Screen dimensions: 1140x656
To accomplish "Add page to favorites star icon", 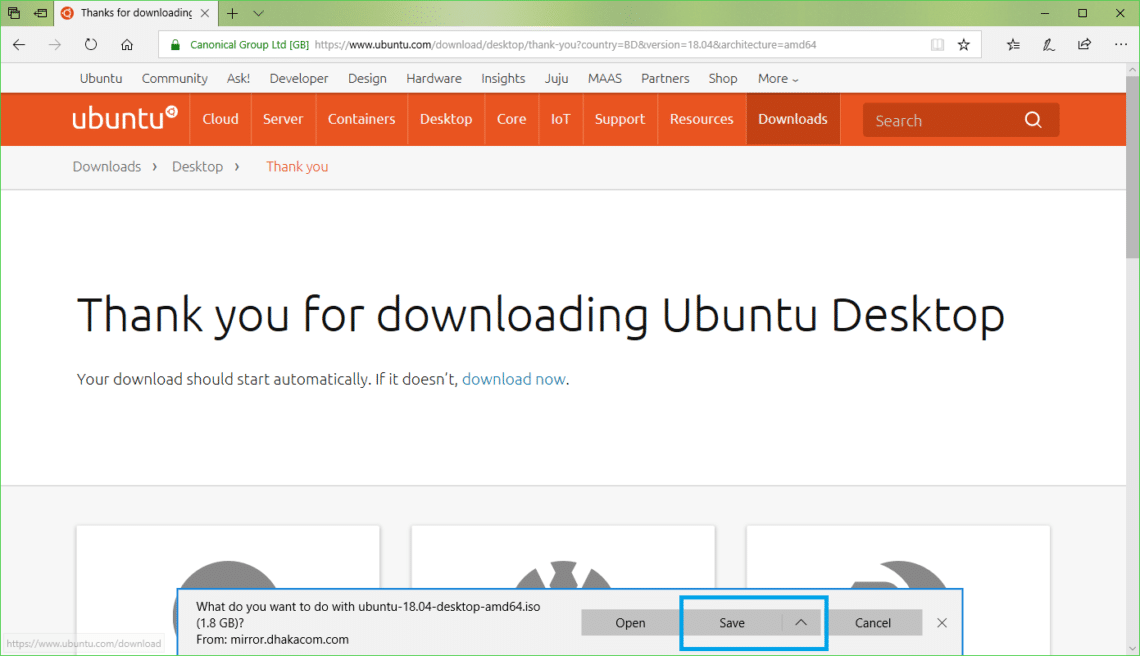I will pyautogui.click(x=964, y=45).
